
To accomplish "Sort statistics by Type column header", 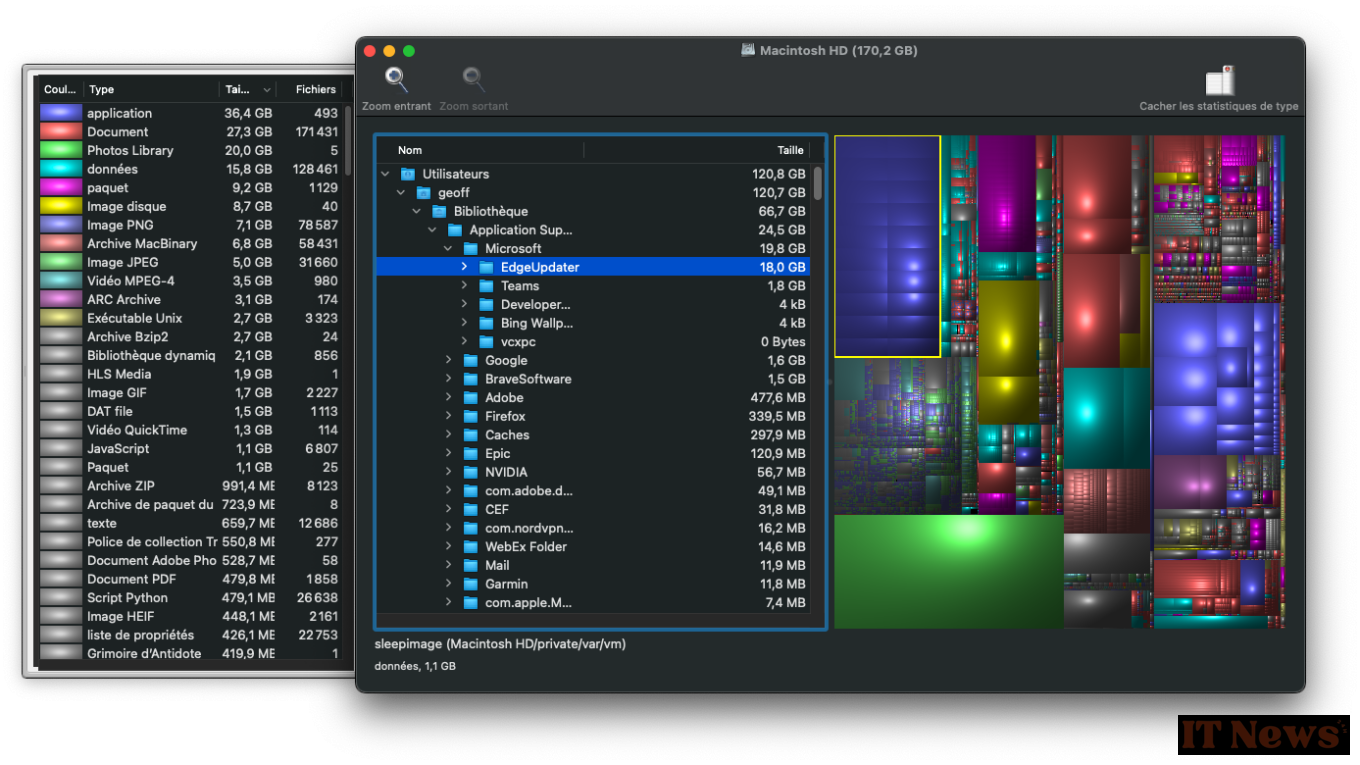I will point(151,89).
